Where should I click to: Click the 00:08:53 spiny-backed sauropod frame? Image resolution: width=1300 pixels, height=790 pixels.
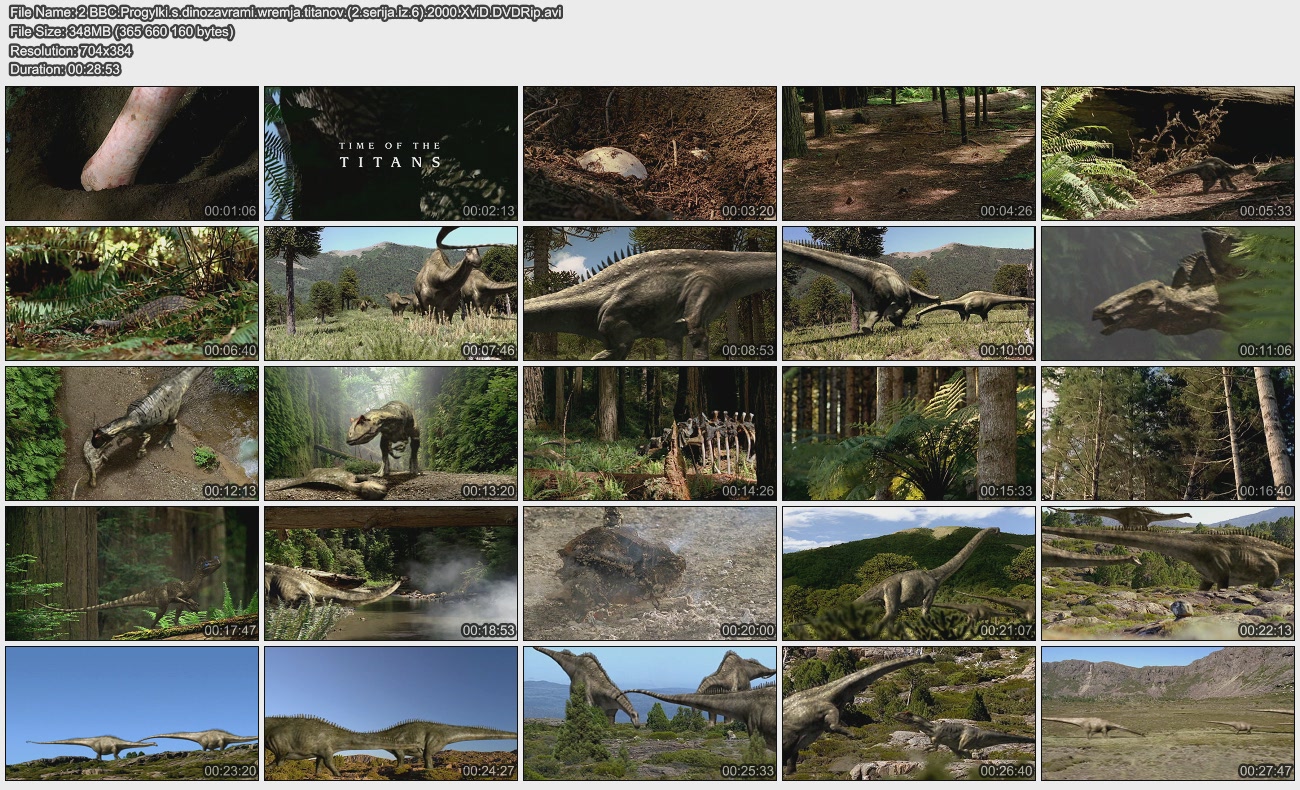click(650, 293)
